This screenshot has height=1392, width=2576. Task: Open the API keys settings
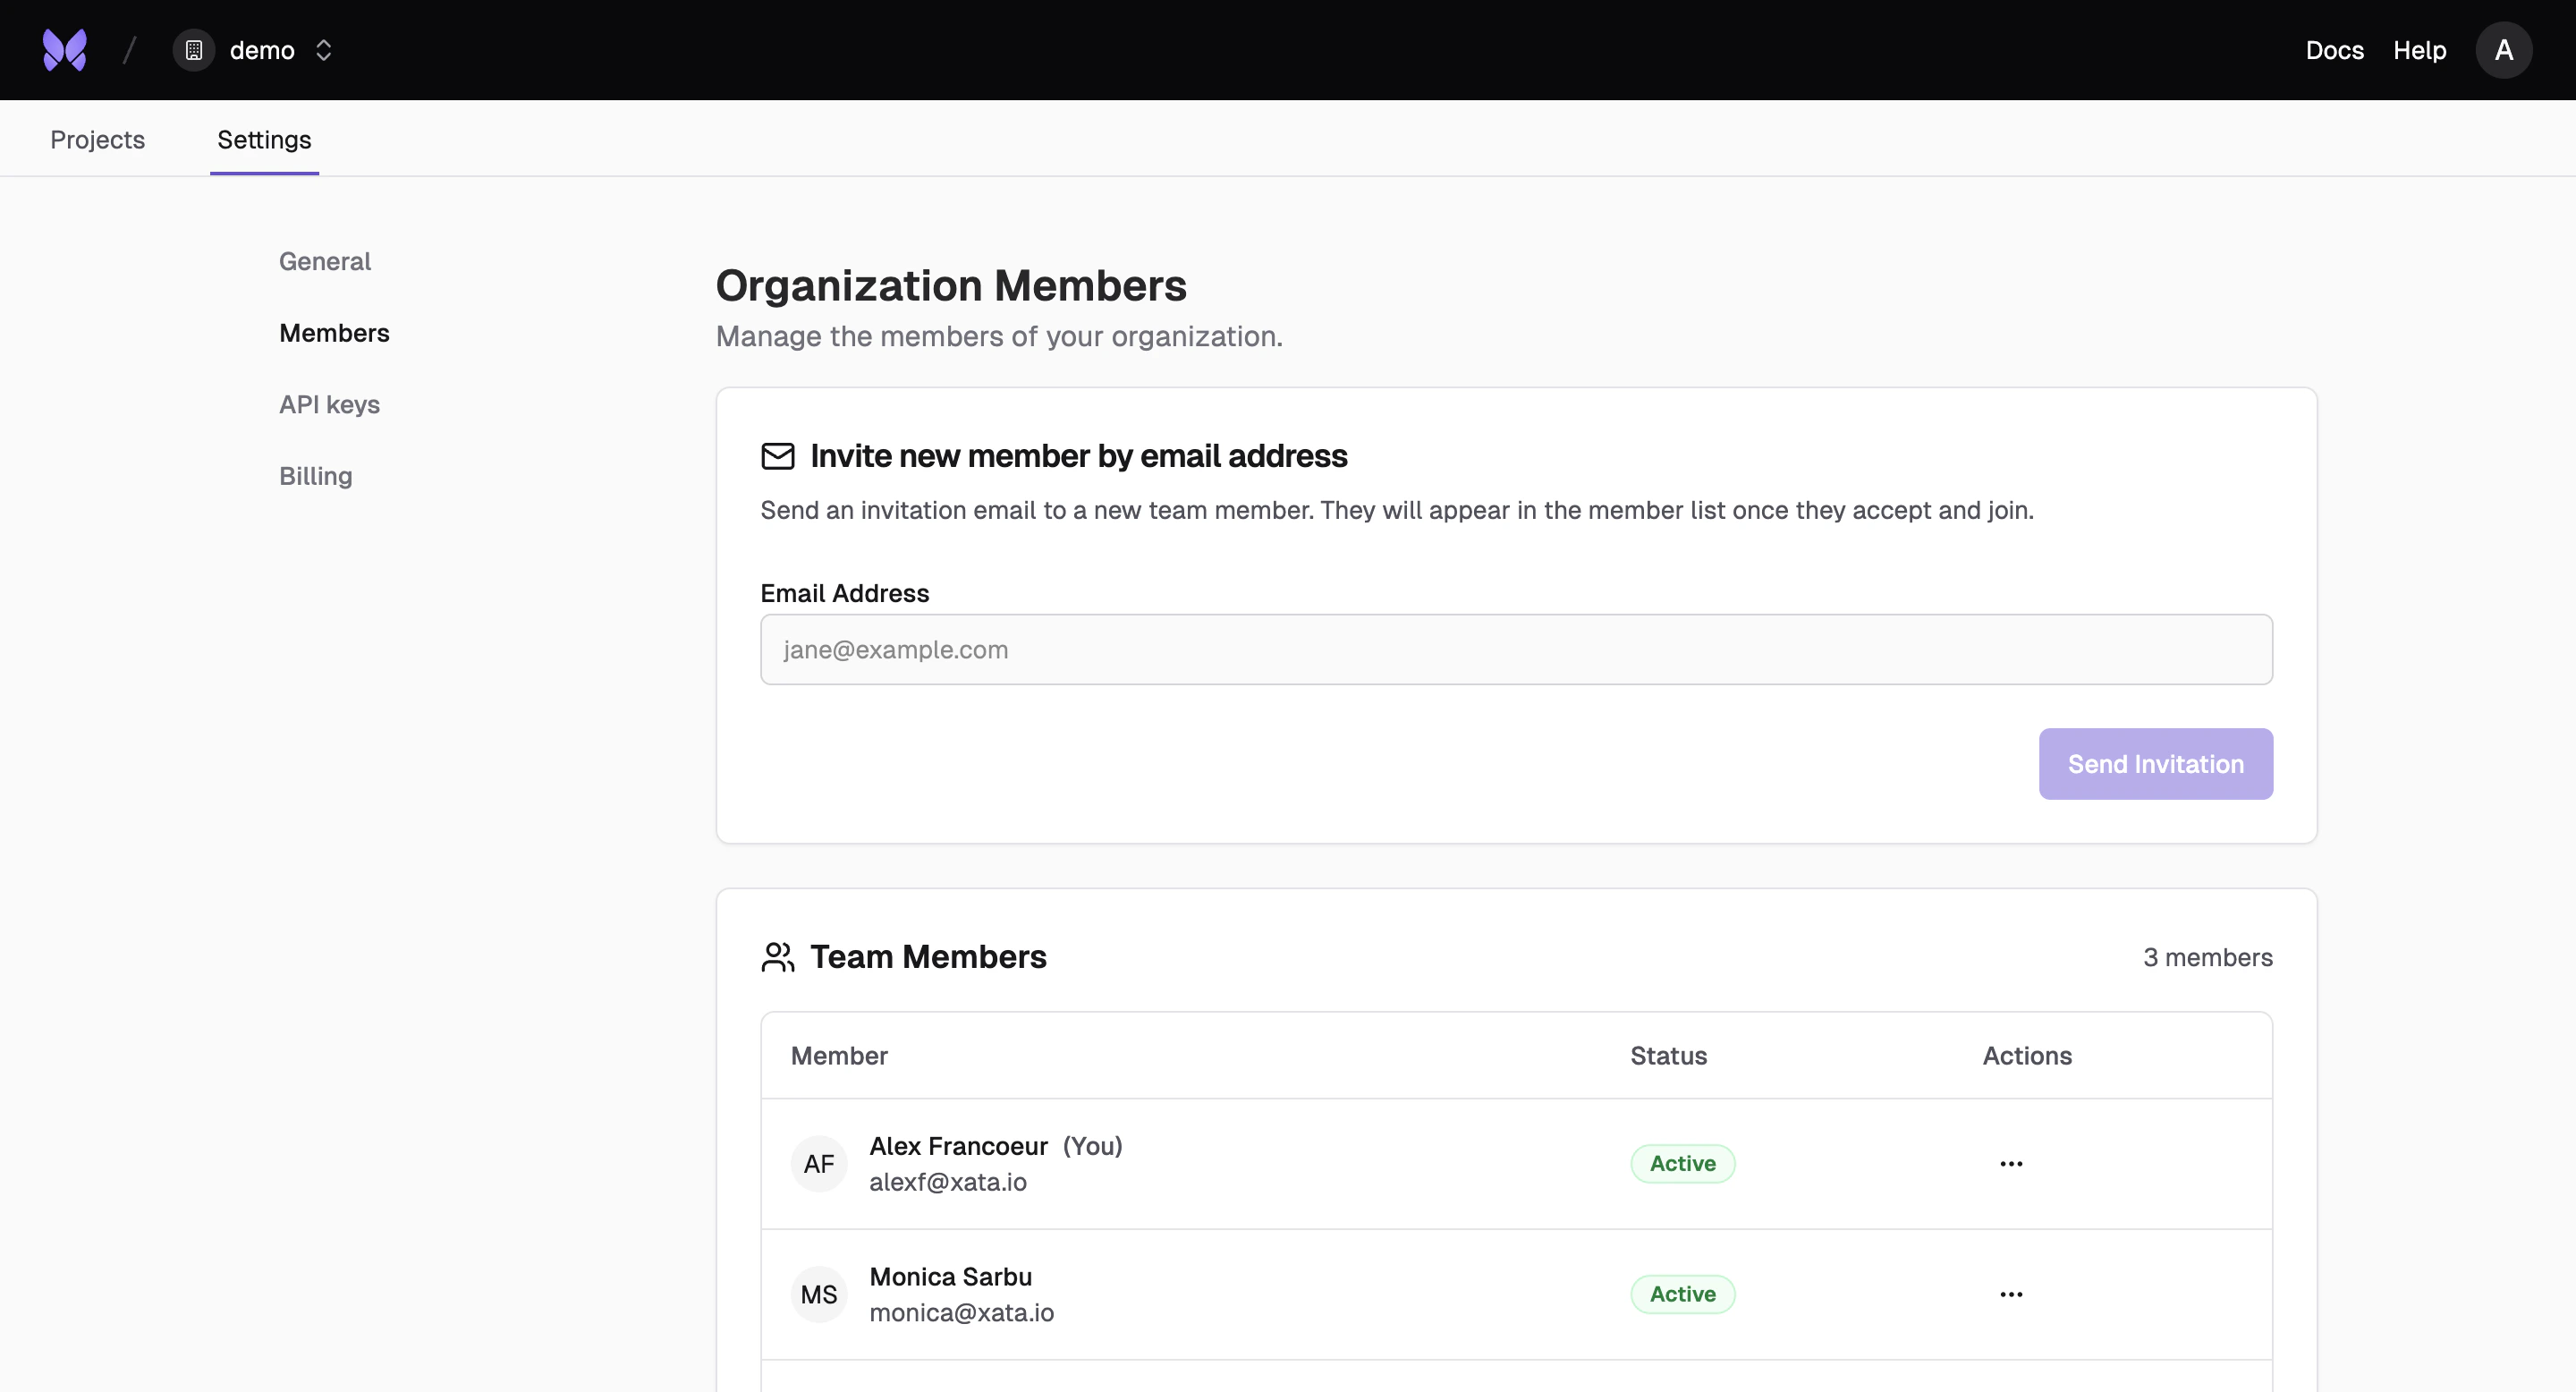tap(329, 404)
